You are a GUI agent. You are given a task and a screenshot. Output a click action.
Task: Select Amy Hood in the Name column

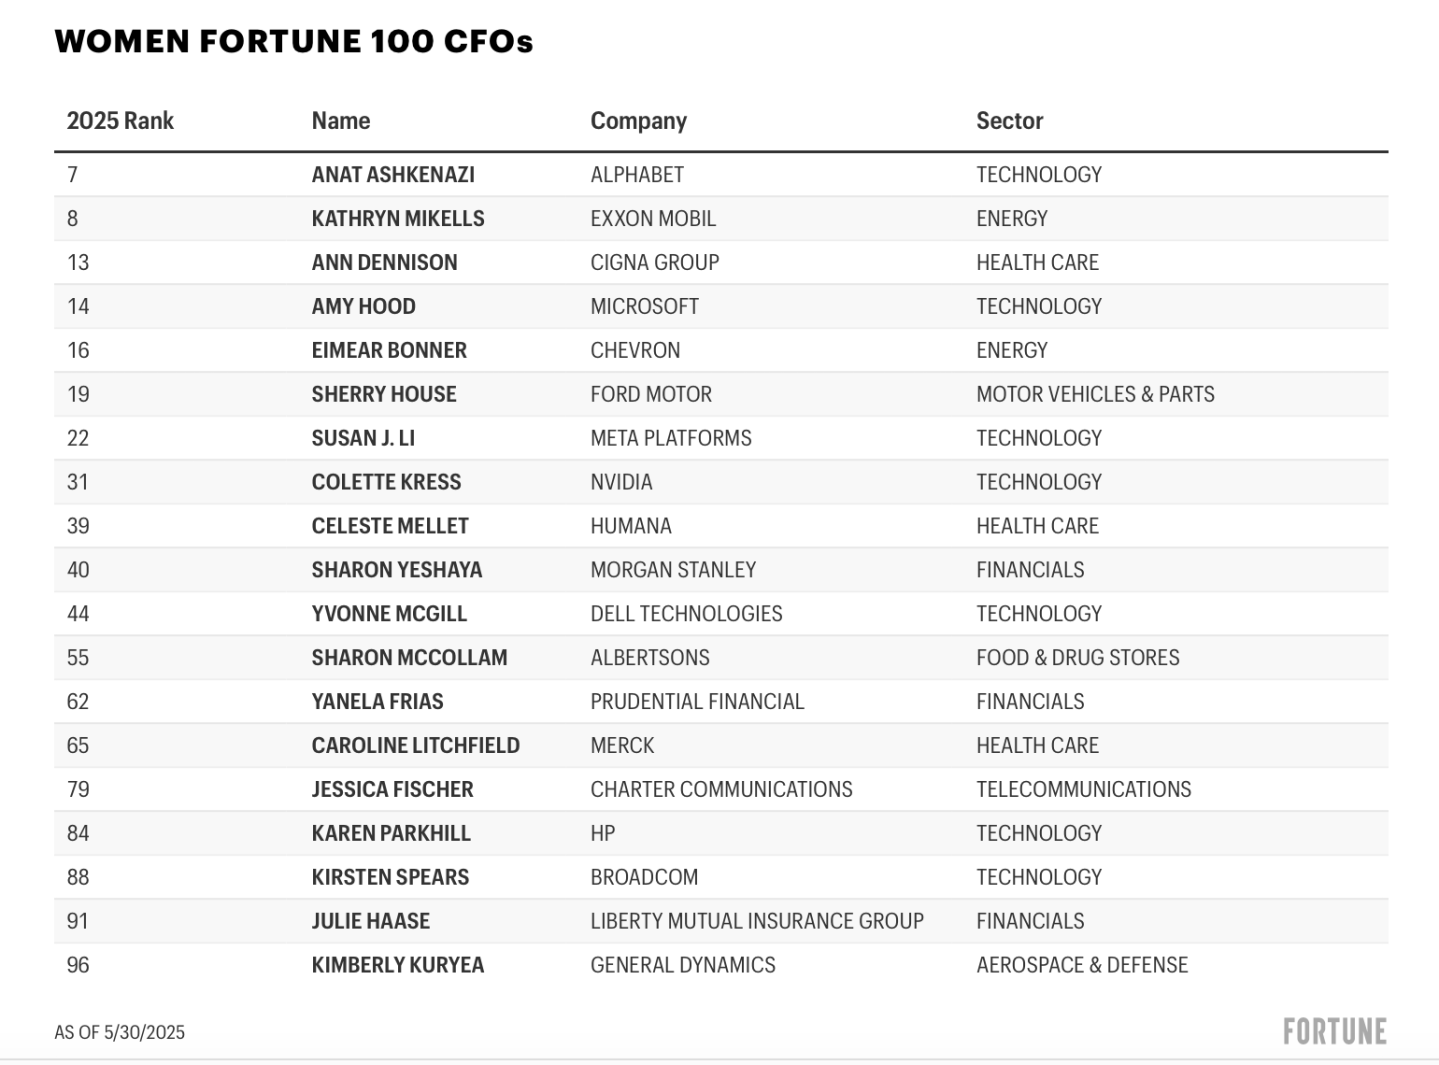point(363,307)
